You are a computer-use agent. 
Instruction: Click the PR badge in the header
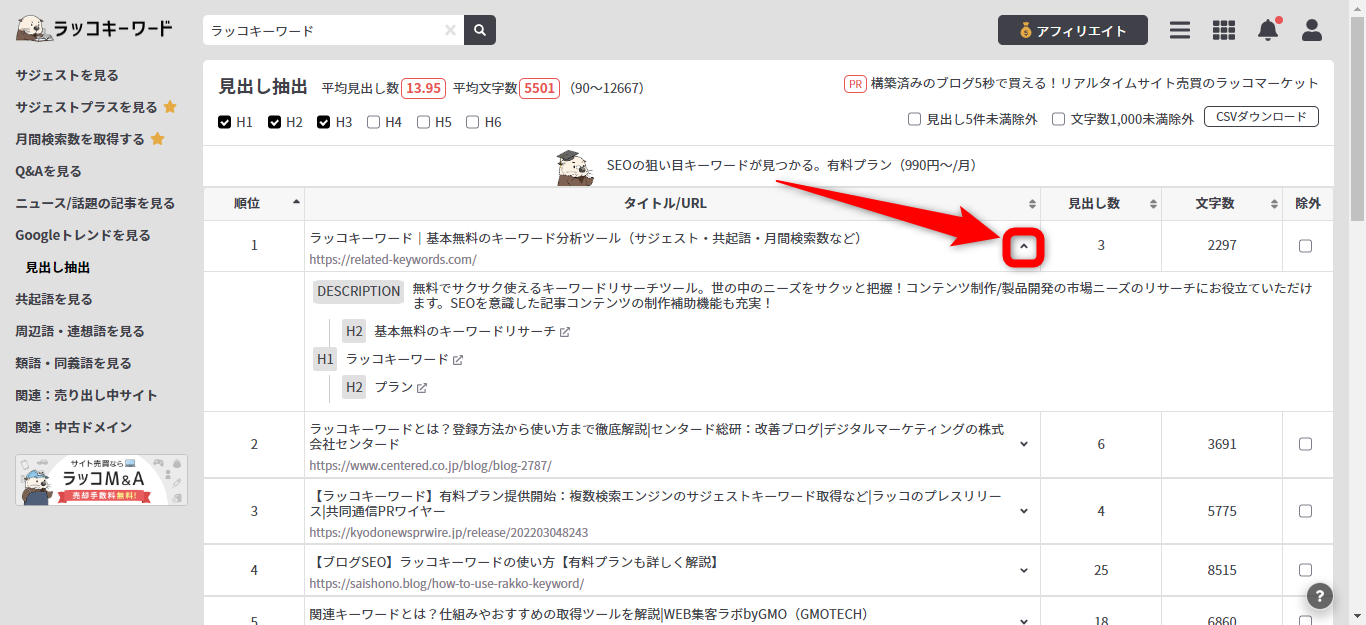pos(855,84)
